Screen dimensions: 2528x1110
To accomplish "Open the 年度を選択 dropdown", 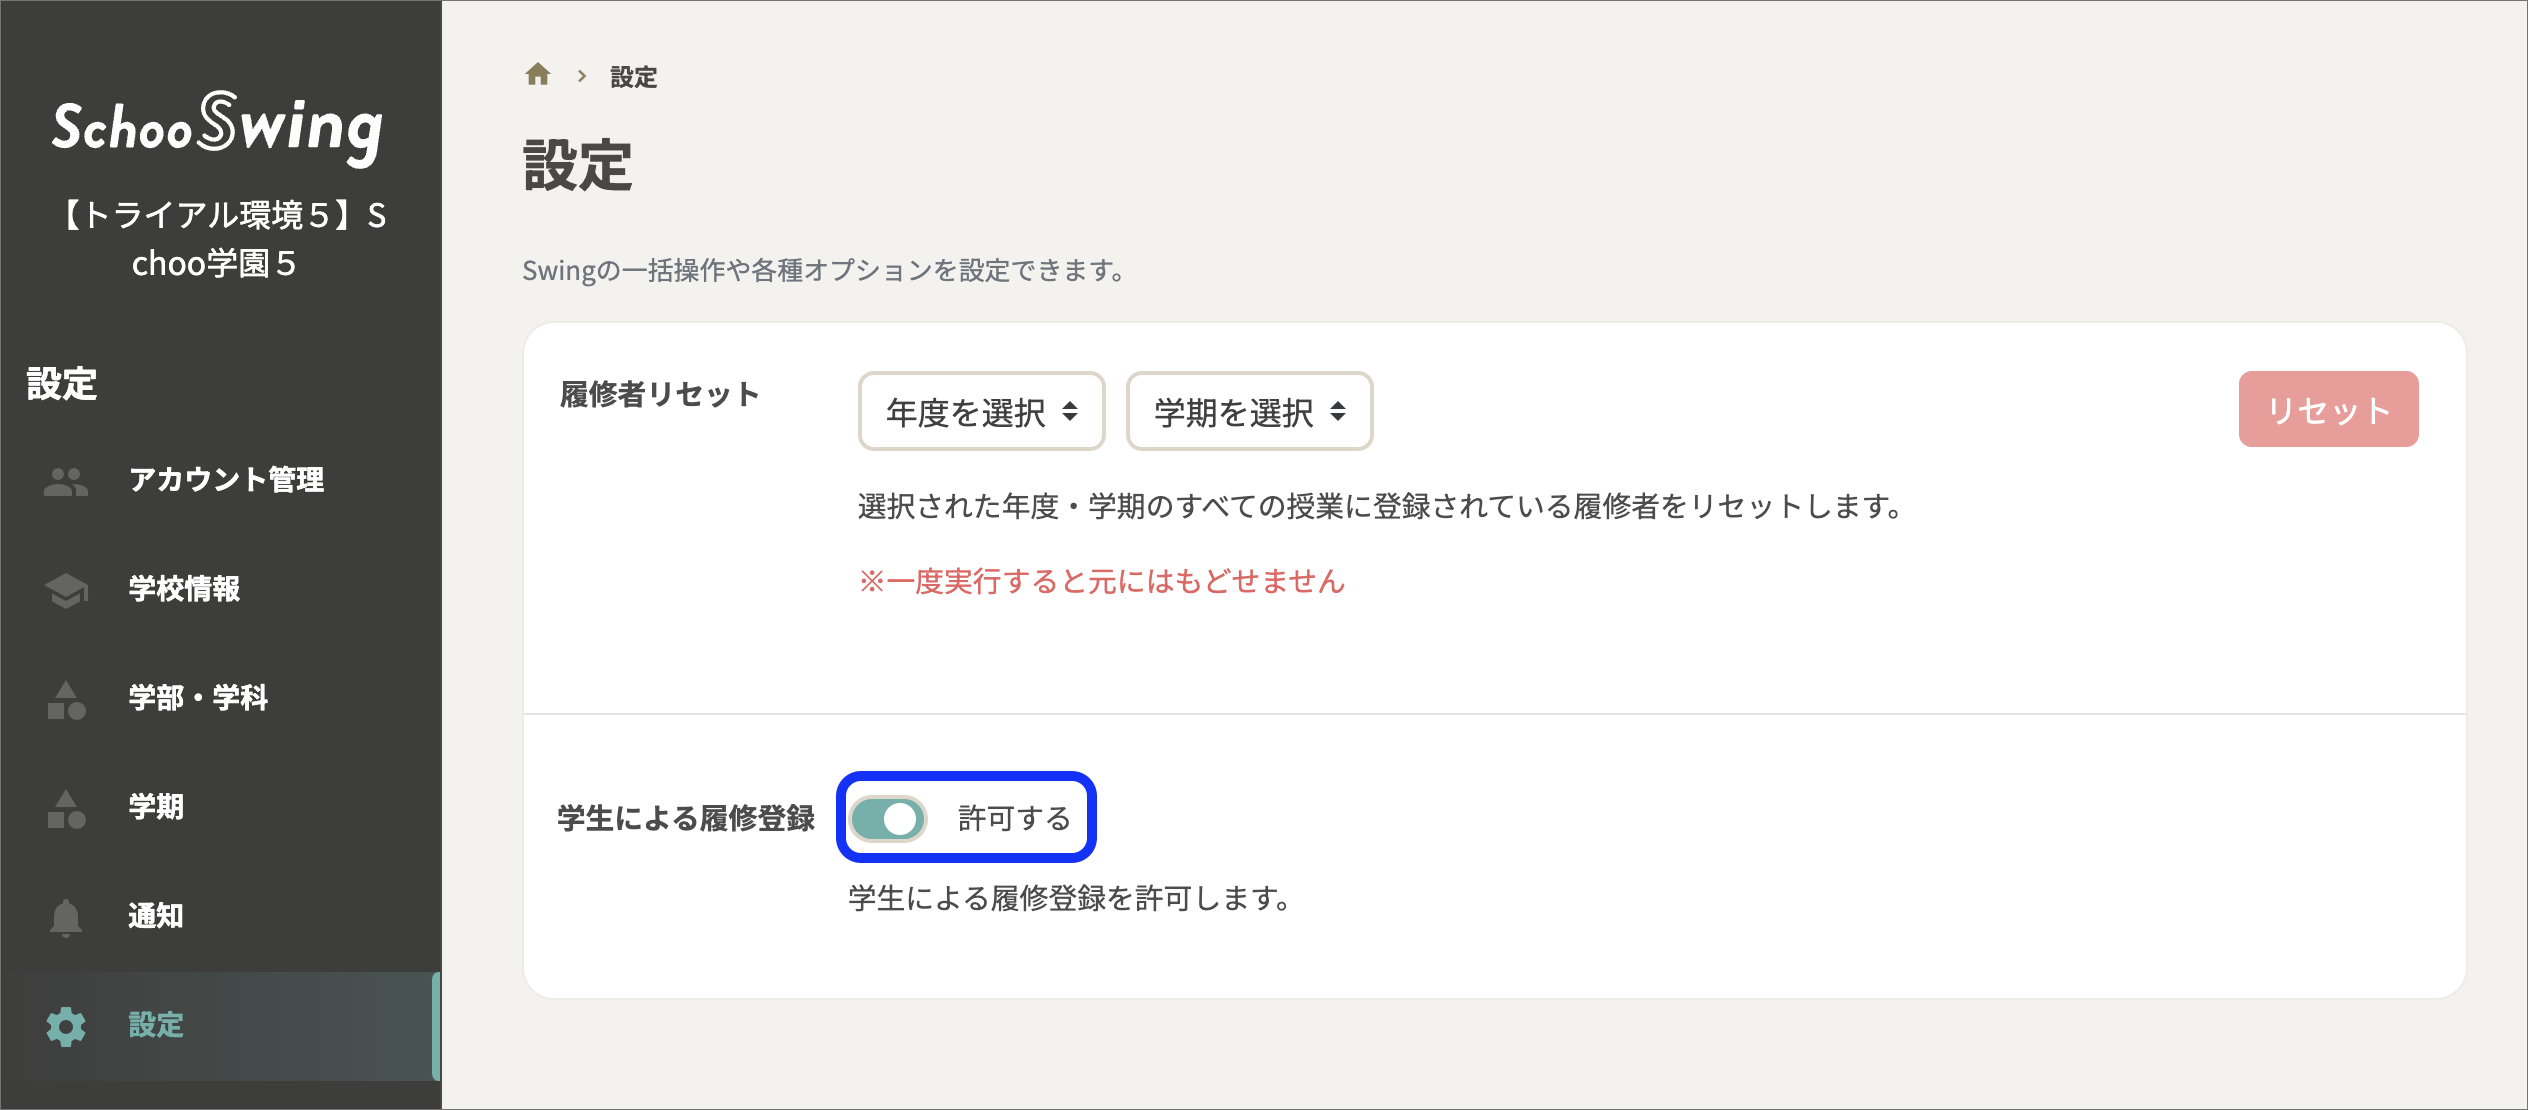I will pos(981,411).
